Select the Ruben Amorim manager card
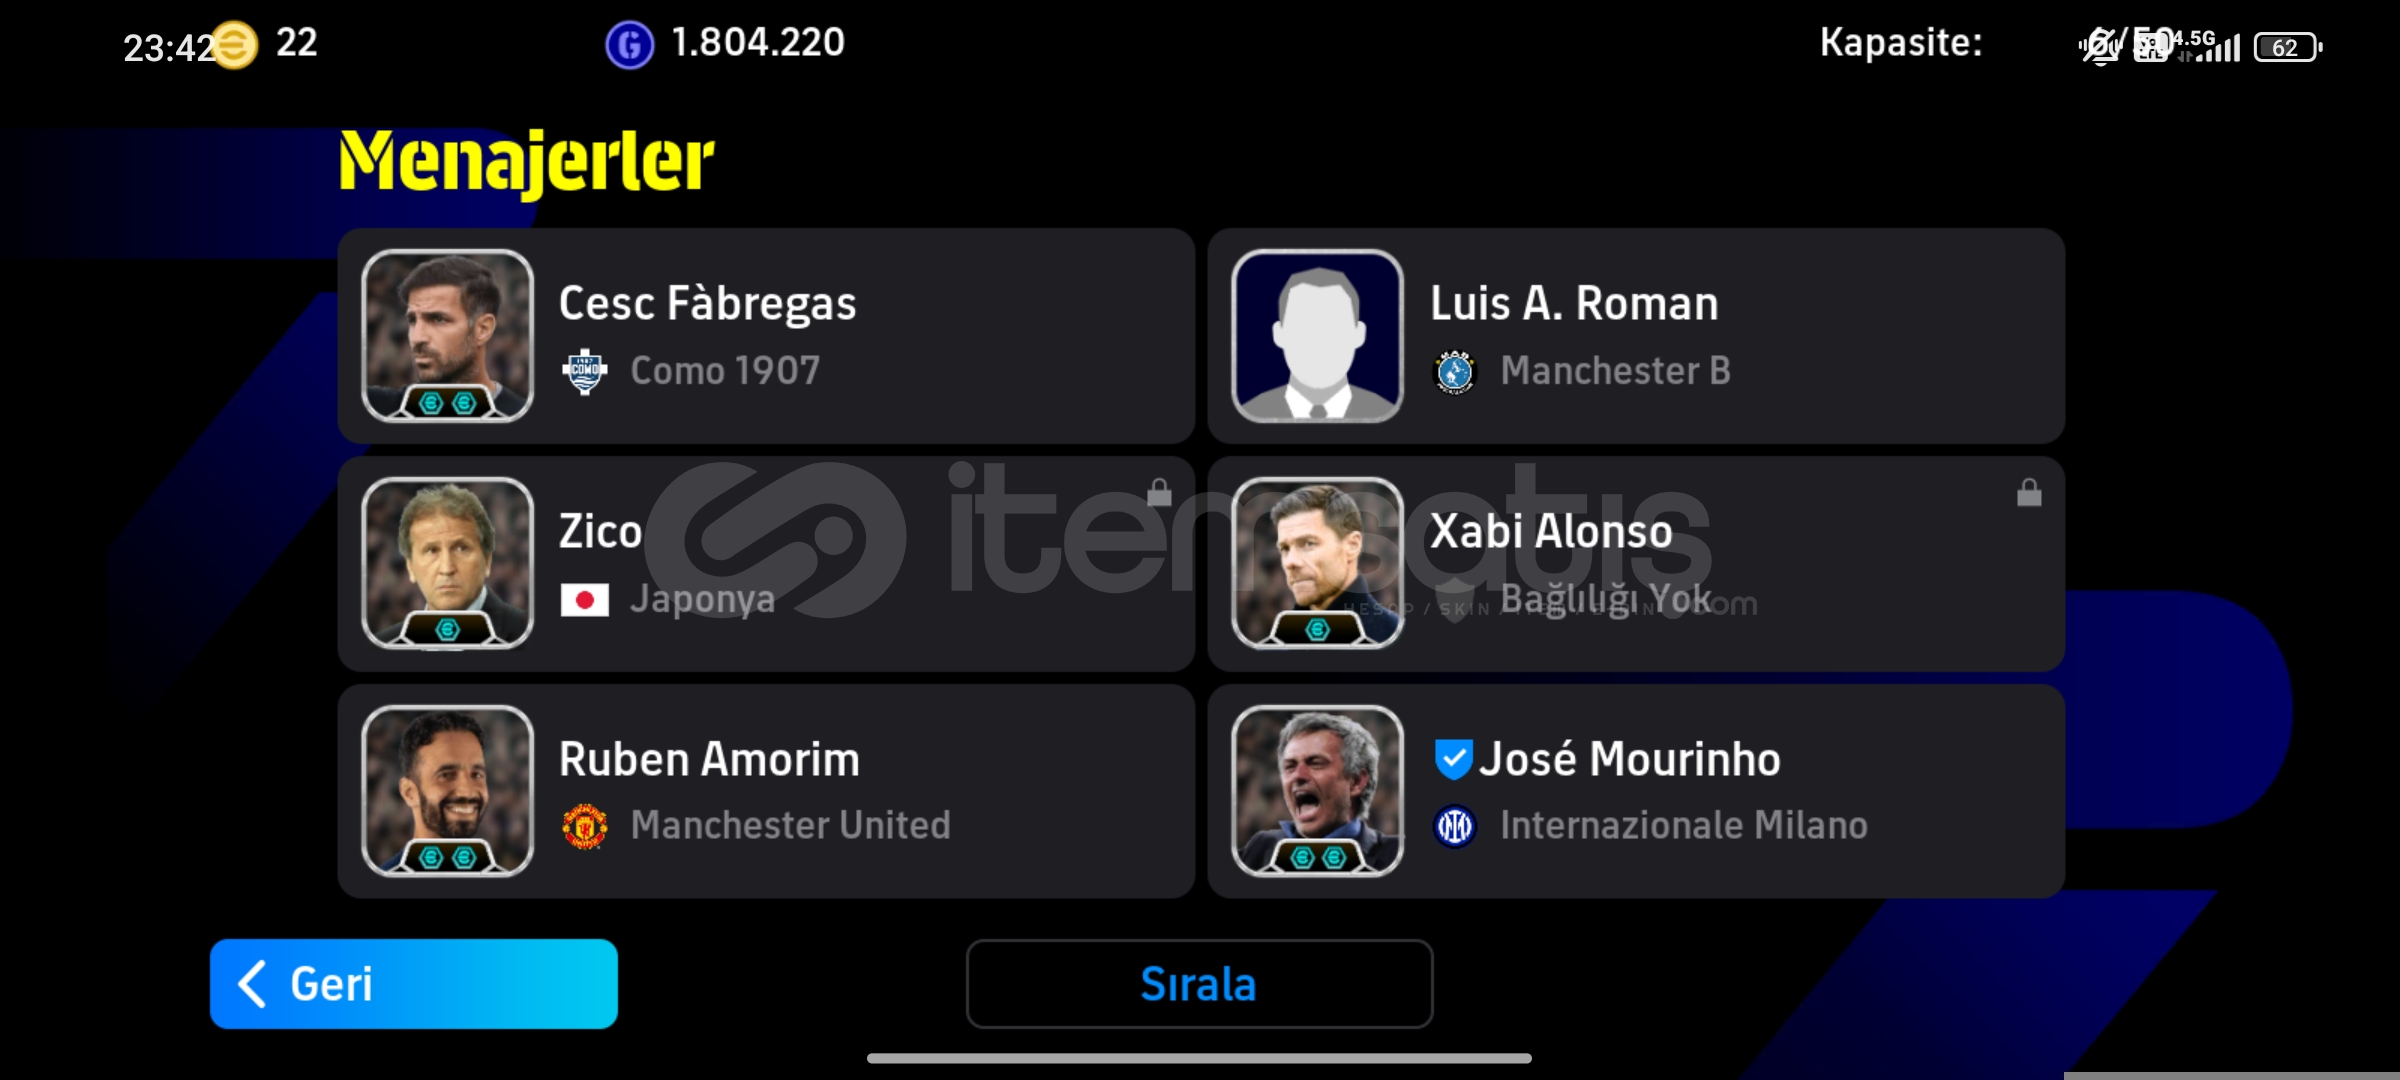Image resolution: width=2400 pixels, height=1080 pixels. (766, 791)
